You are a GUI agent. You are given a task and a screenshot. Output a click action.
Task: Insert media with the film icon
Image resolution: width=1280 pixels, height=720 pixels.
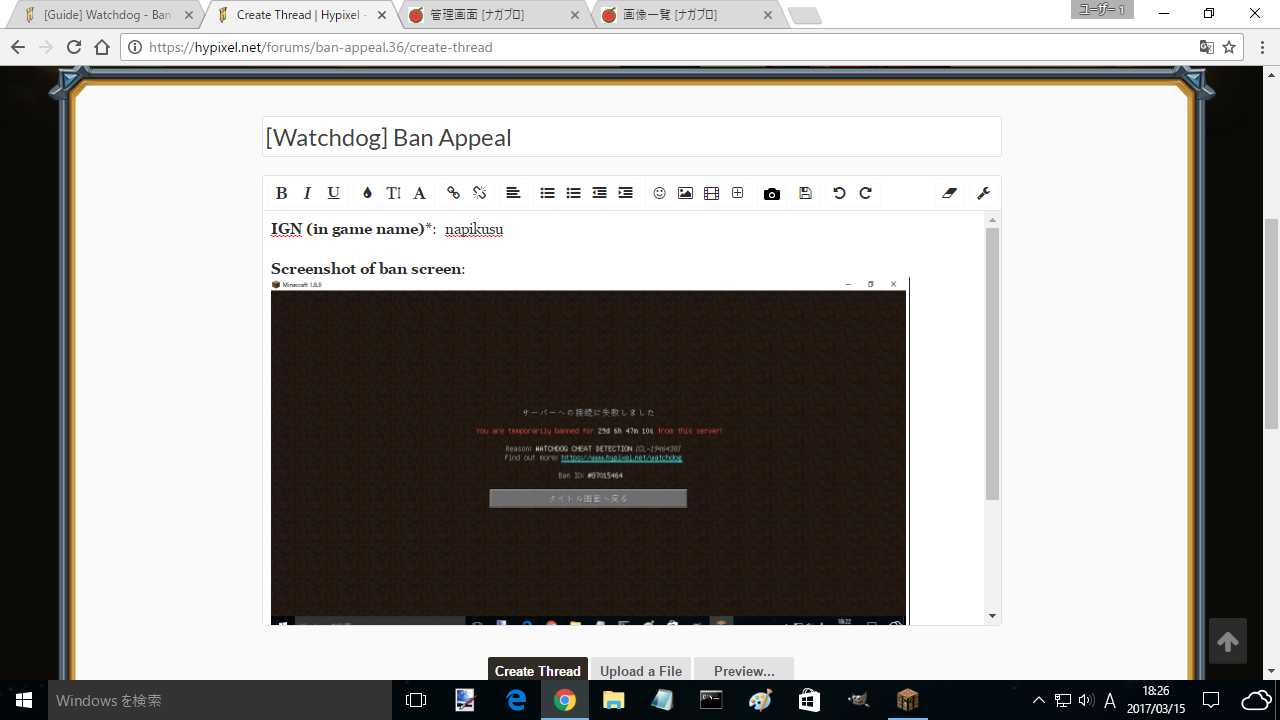(711, 193)
